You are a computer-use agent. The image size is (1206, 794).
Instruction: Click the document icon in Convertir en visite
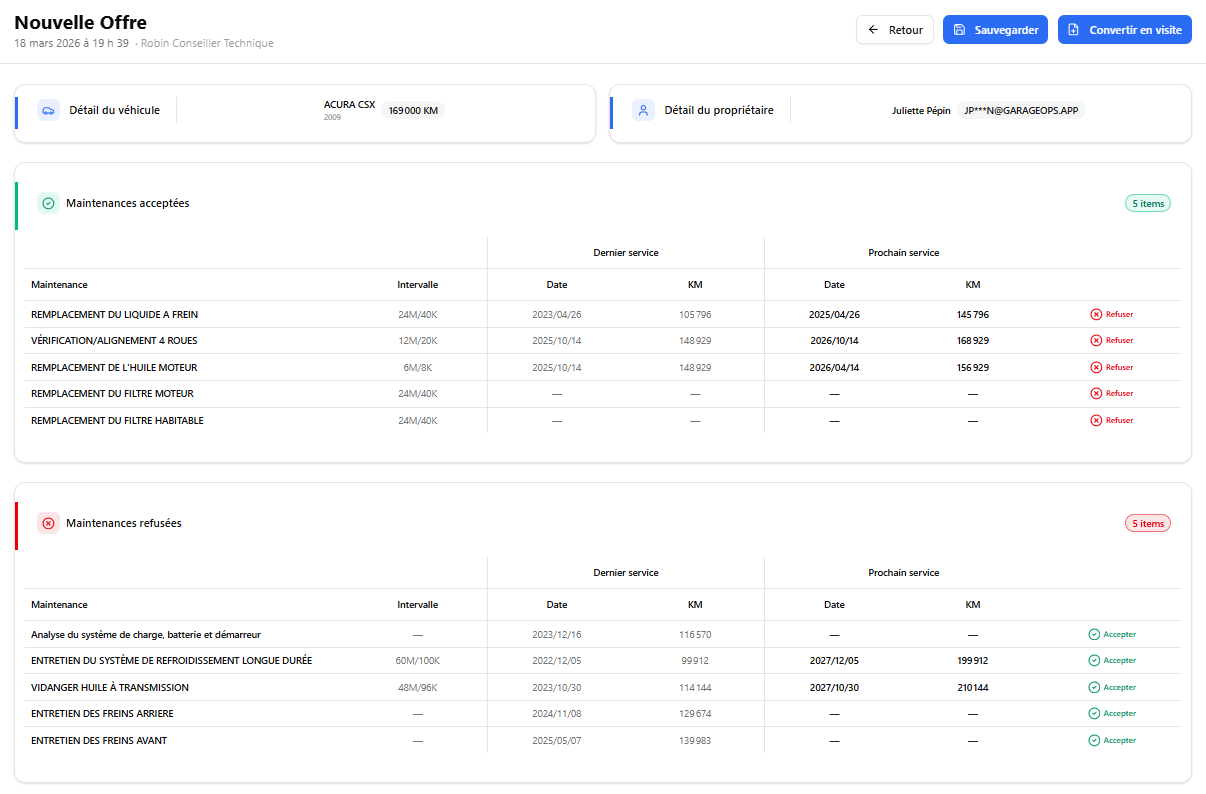1074,30
